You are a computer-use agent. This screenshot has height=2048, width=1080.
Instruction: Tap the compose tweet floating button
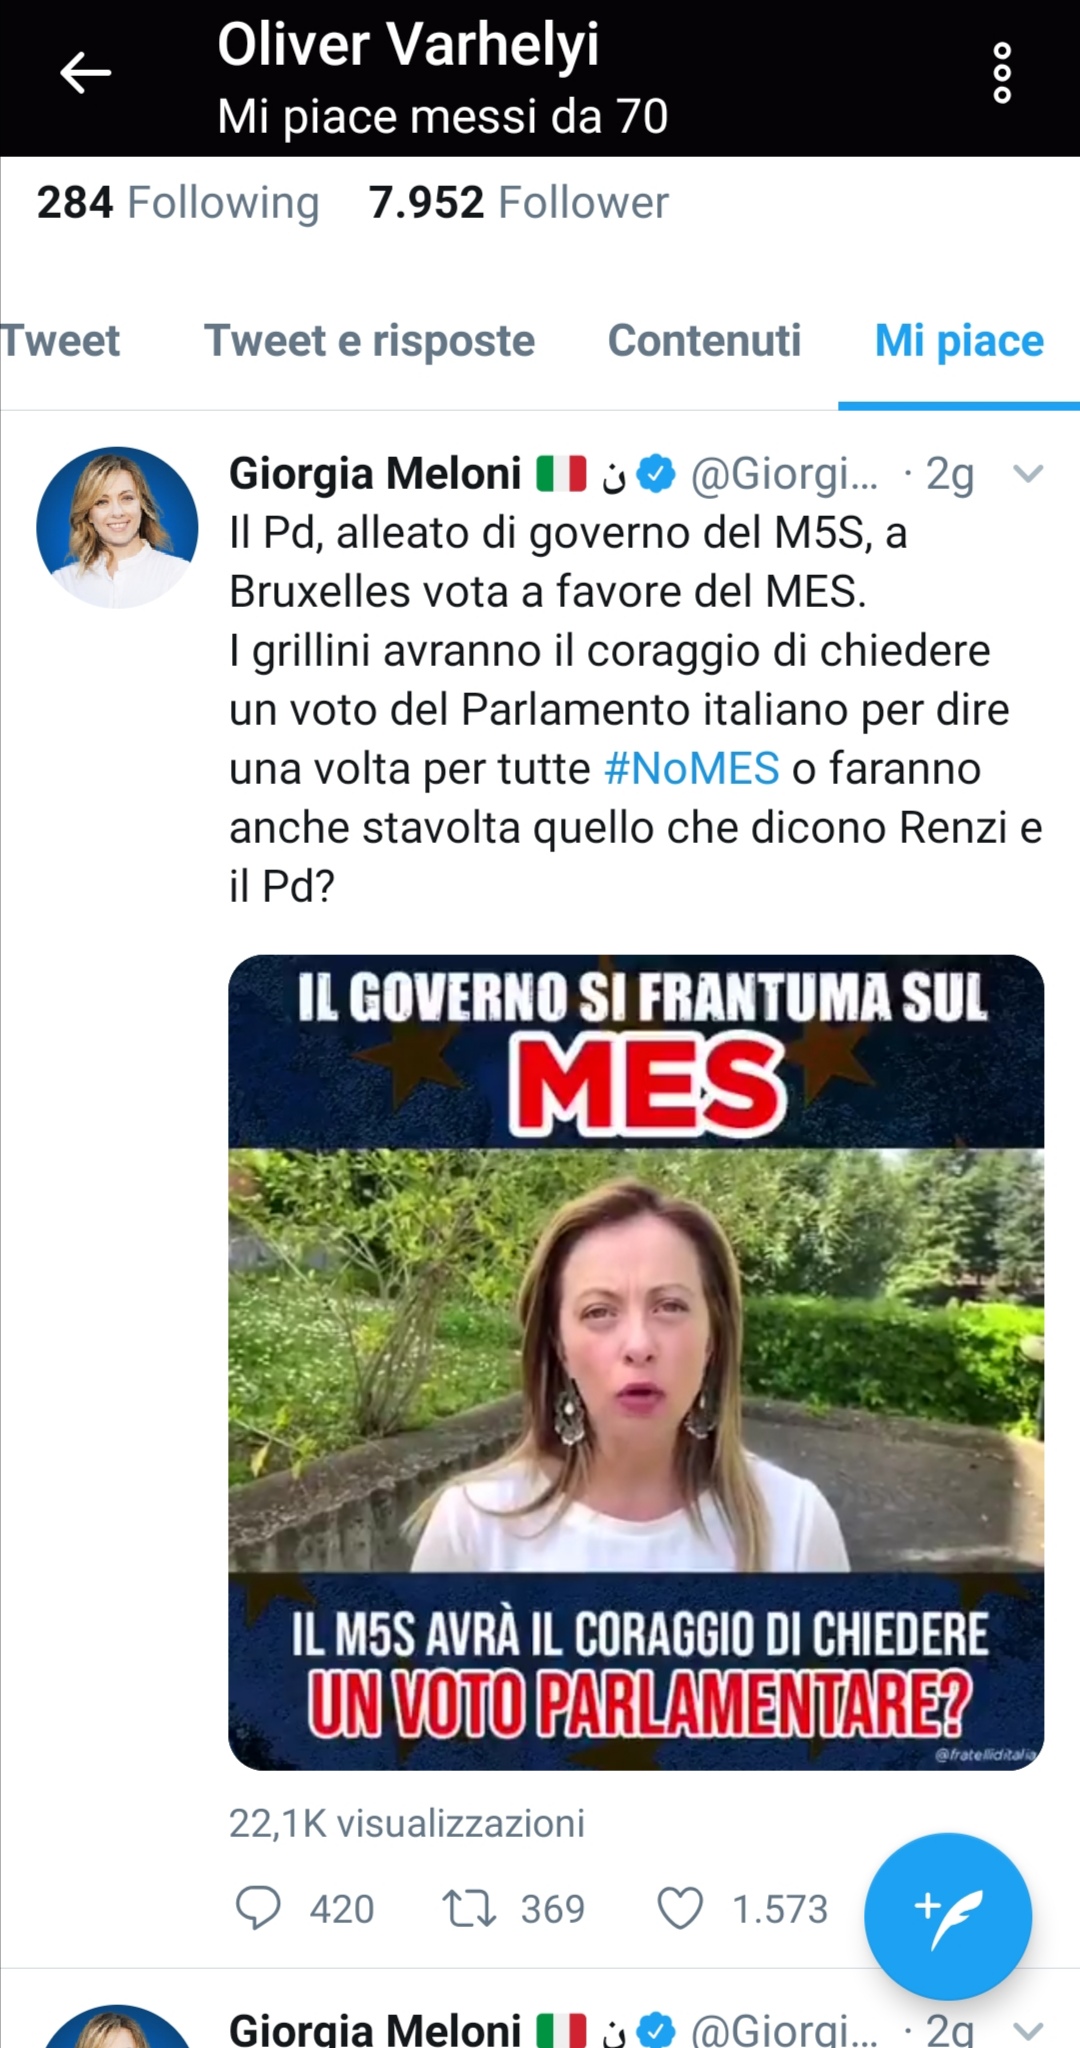tap(947, 1916)
